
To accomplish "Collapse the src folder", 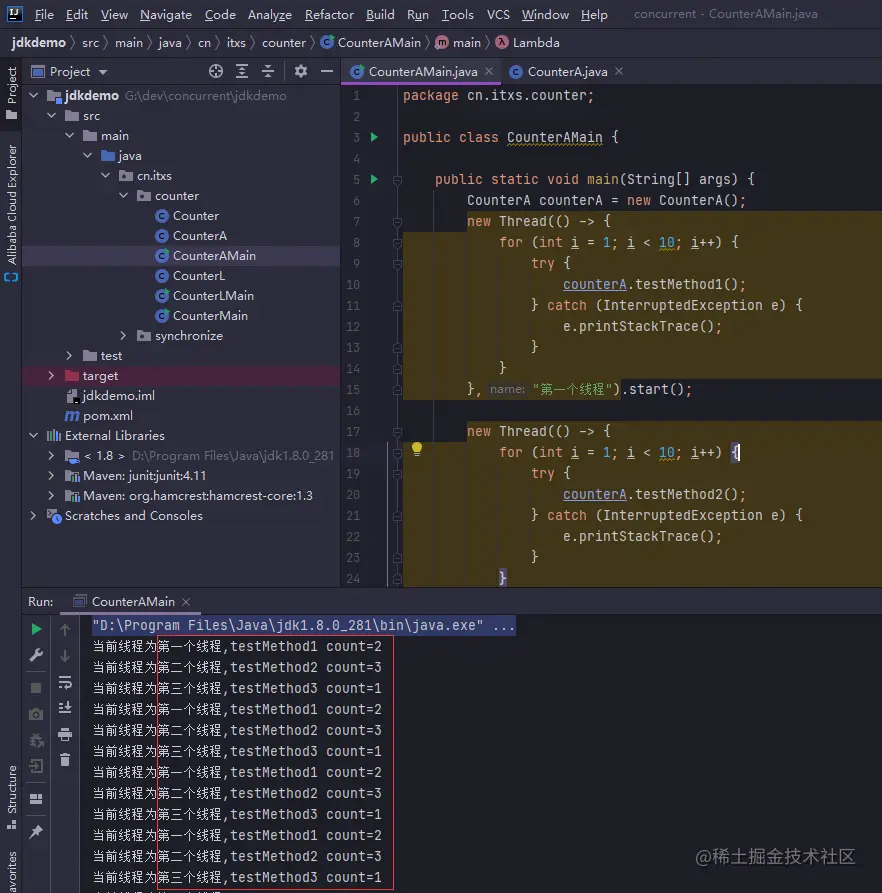I will pos(52,116).
